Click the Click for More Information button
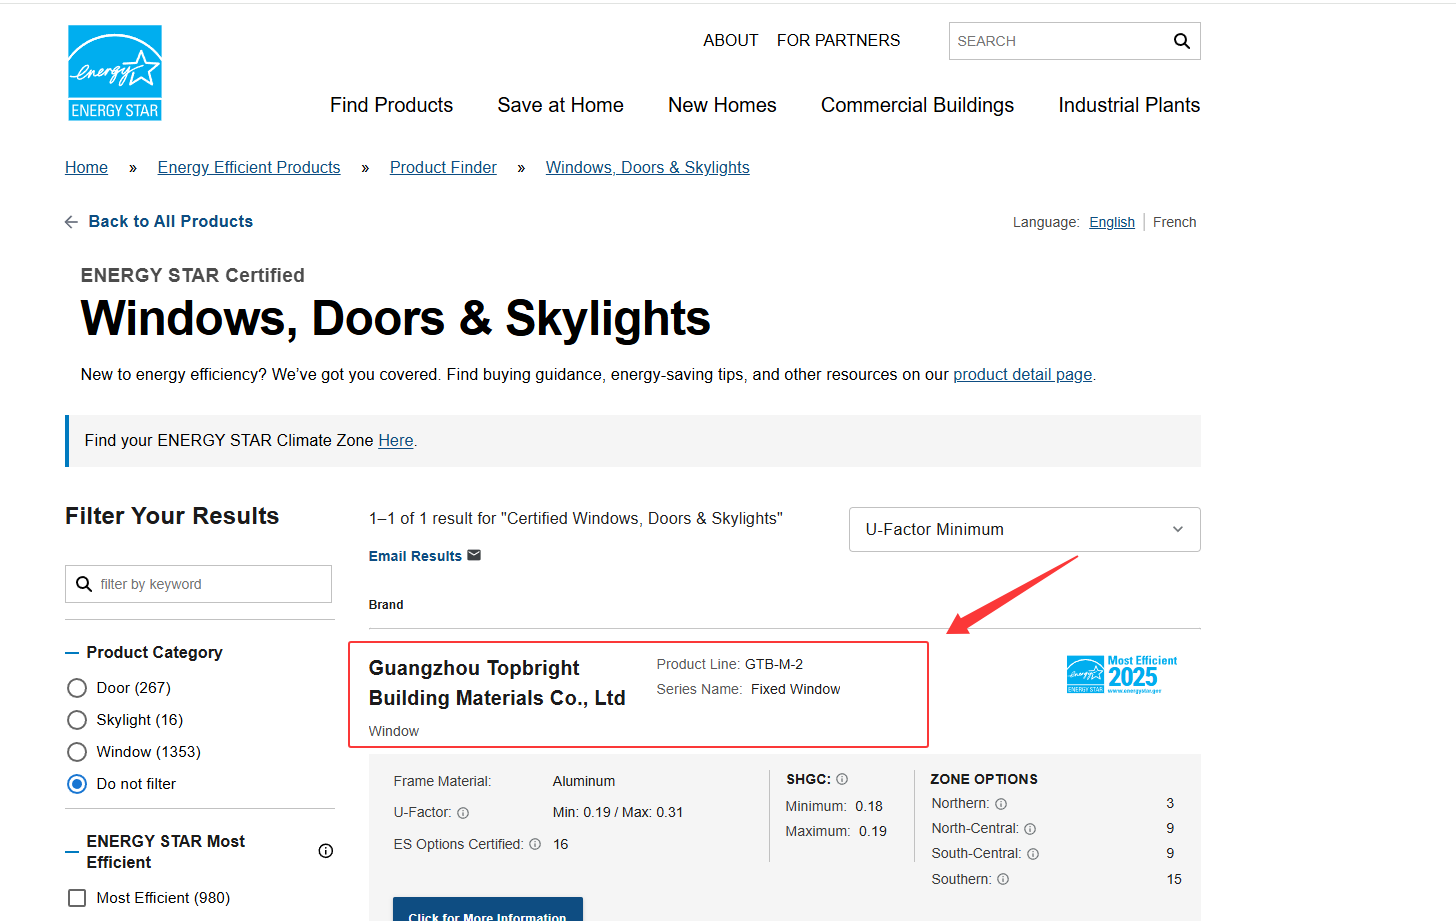This screenshot has height=921, width=1456. click(487, 909)
